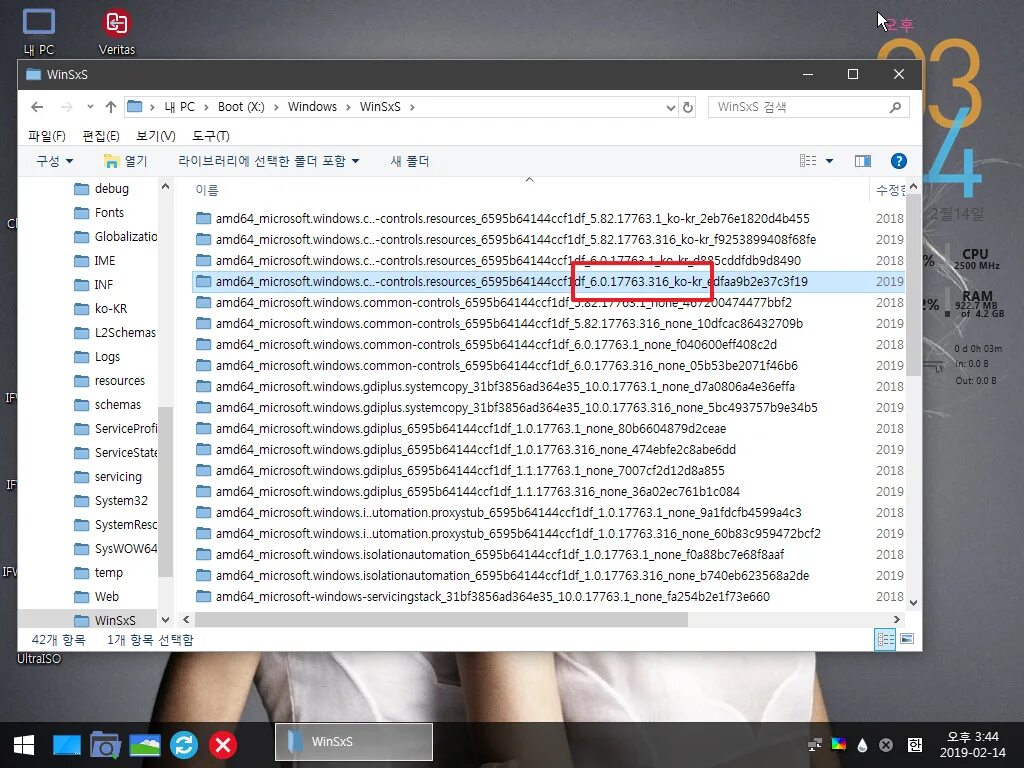Open the picture viewer taskbar icon

pyautogui.click(x=144, y=745)
